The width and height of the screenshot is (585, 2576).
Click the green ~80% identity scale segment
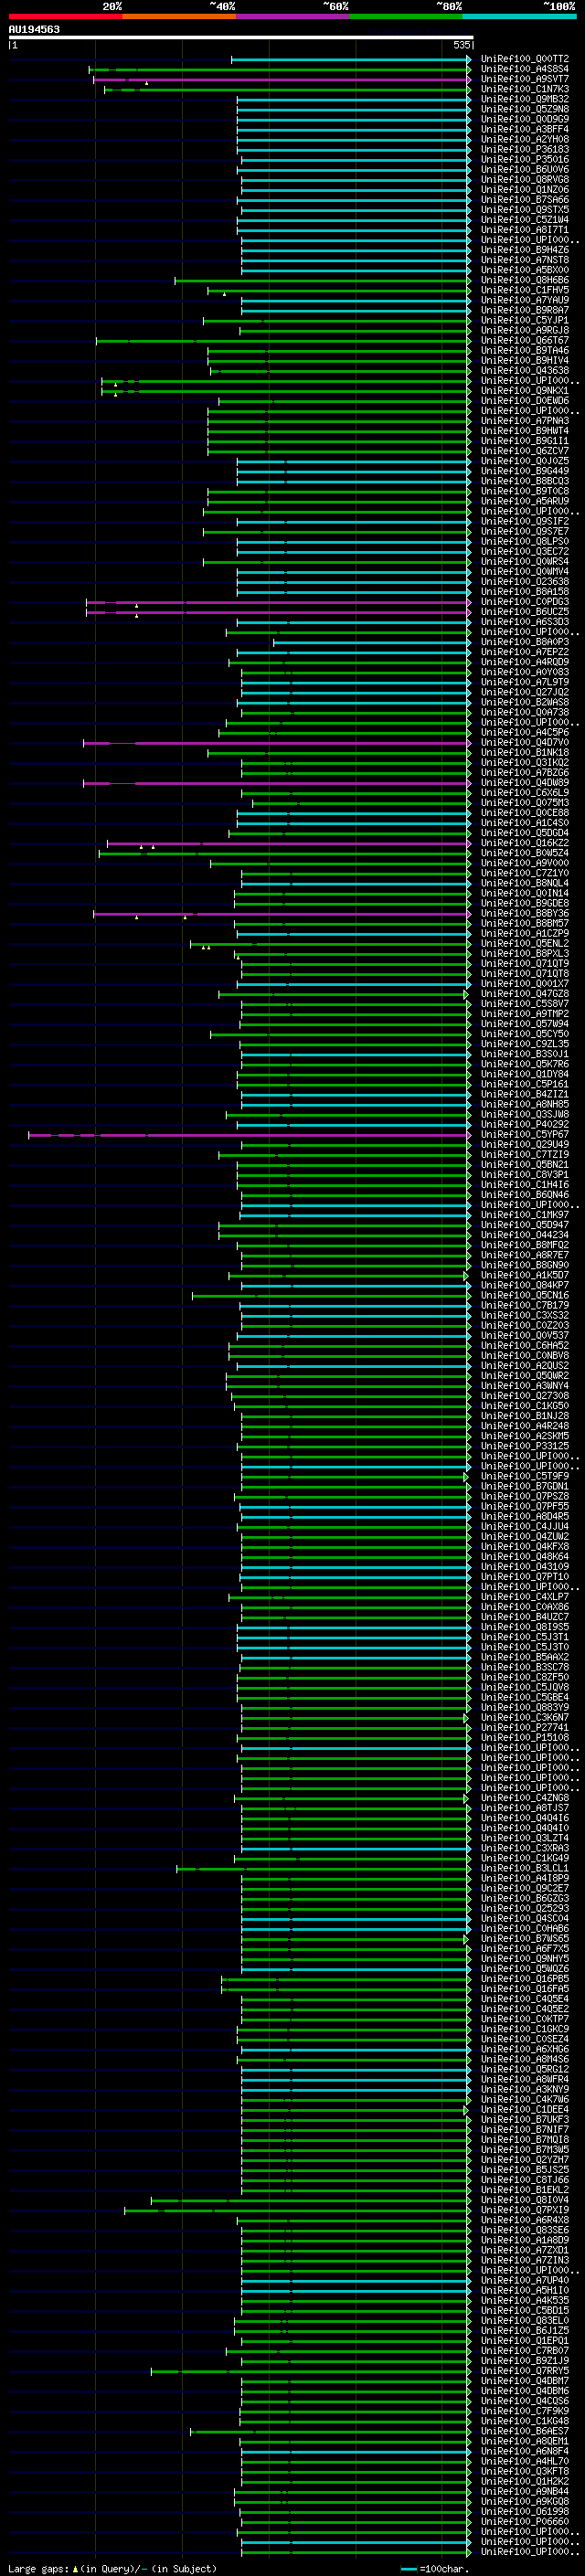pyautogui.click(x=406, y=16)
